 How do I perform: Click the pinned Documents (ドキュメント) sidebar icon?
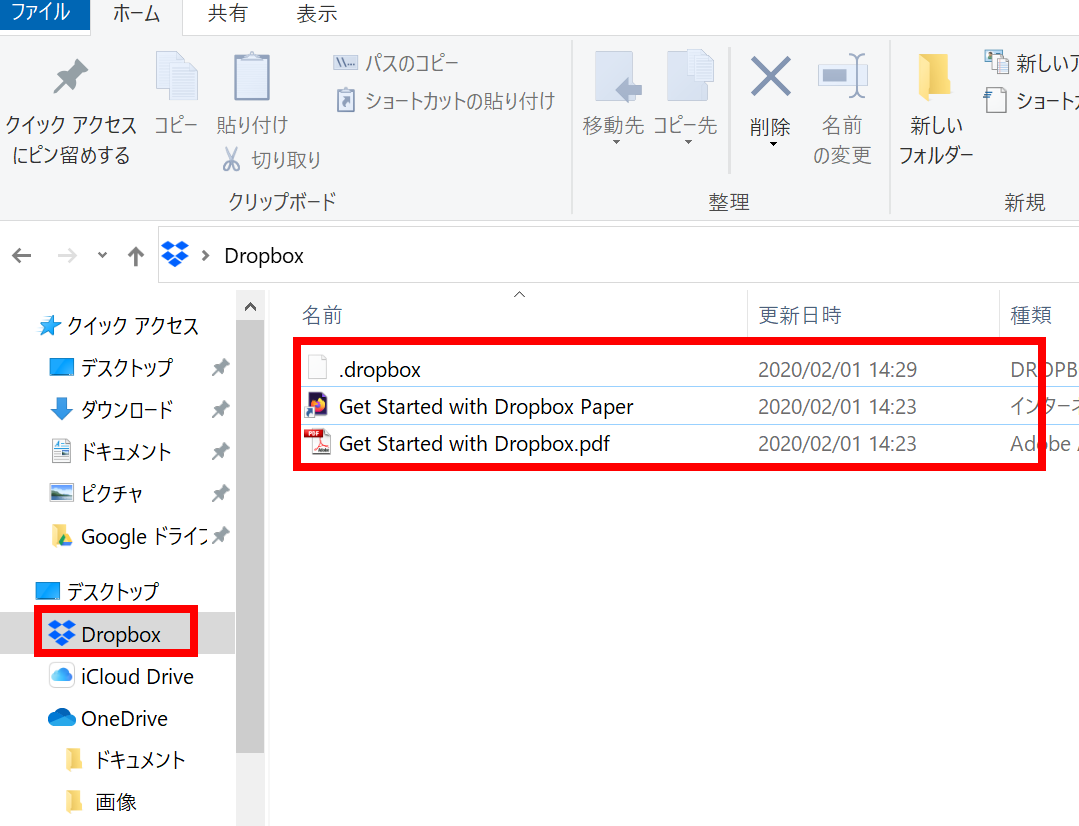coord(62,451)
